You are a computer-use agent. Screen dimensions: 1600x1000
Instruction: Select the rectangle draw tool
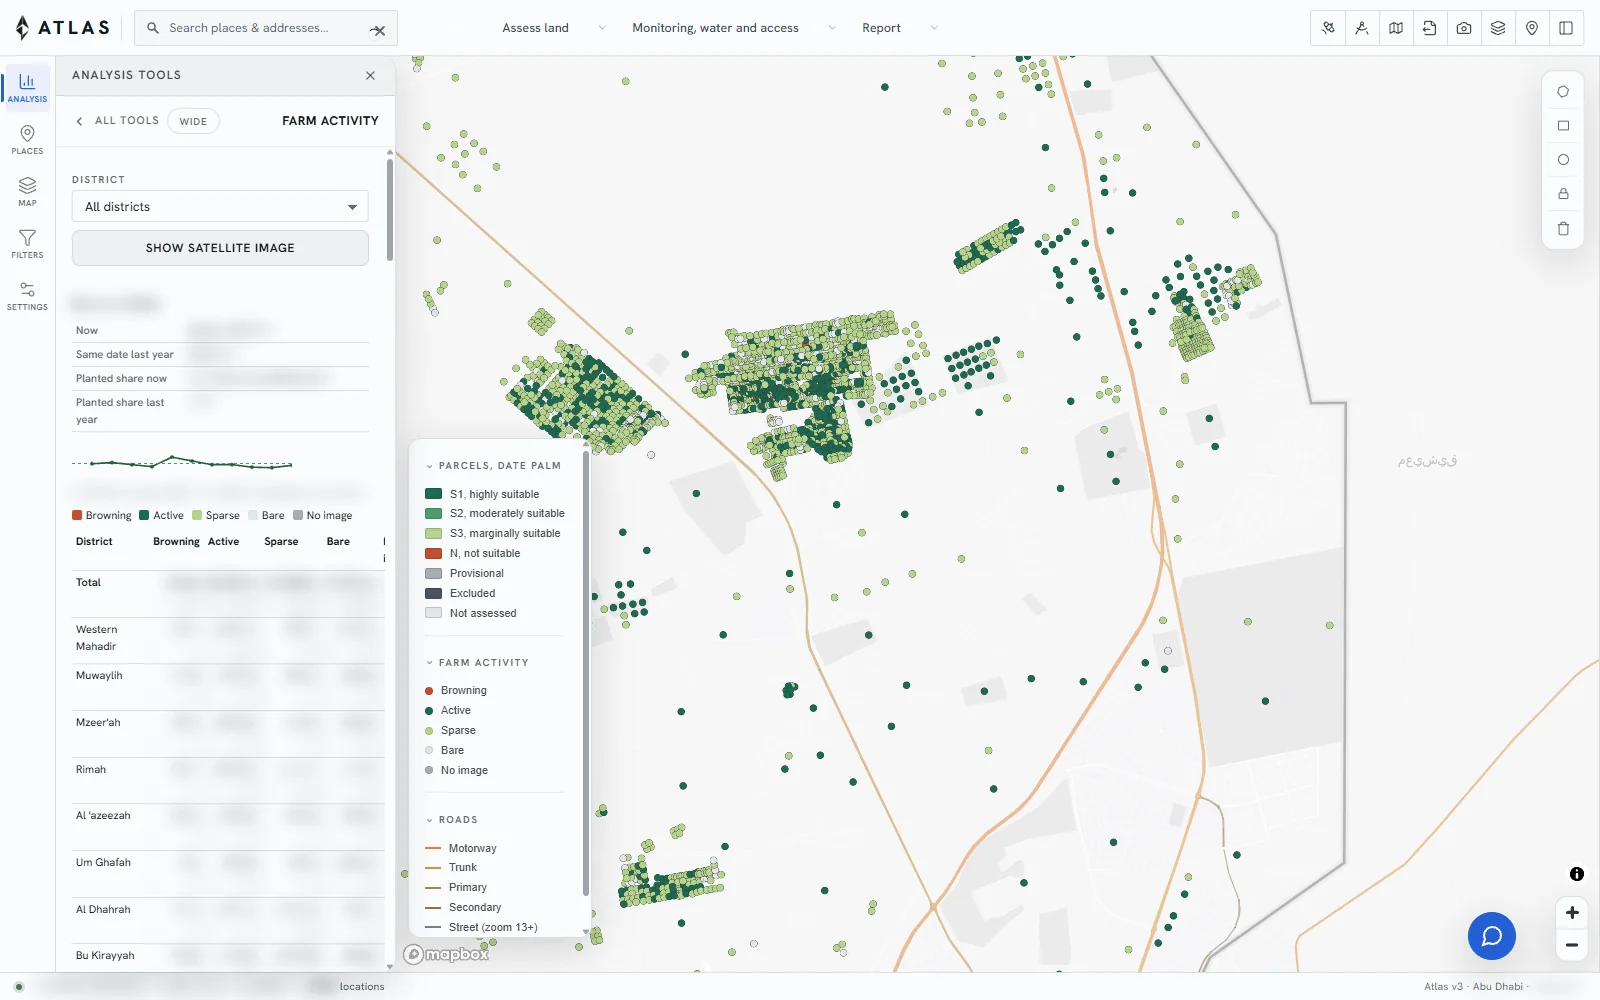pos(1563,126)
